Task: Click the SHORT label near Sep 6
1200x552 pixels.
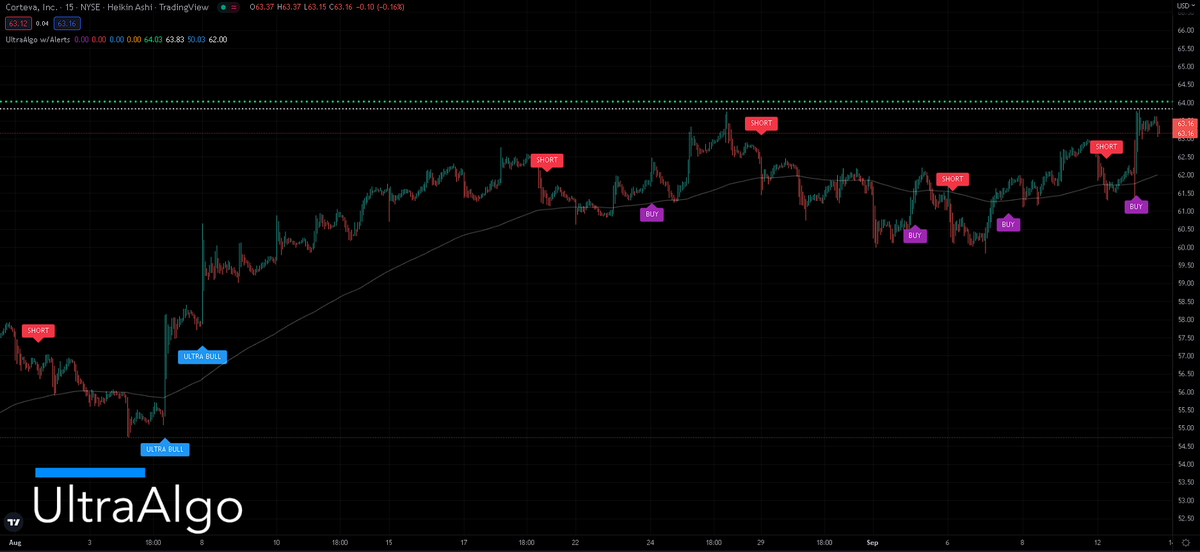Action: [x=952, y=179]
